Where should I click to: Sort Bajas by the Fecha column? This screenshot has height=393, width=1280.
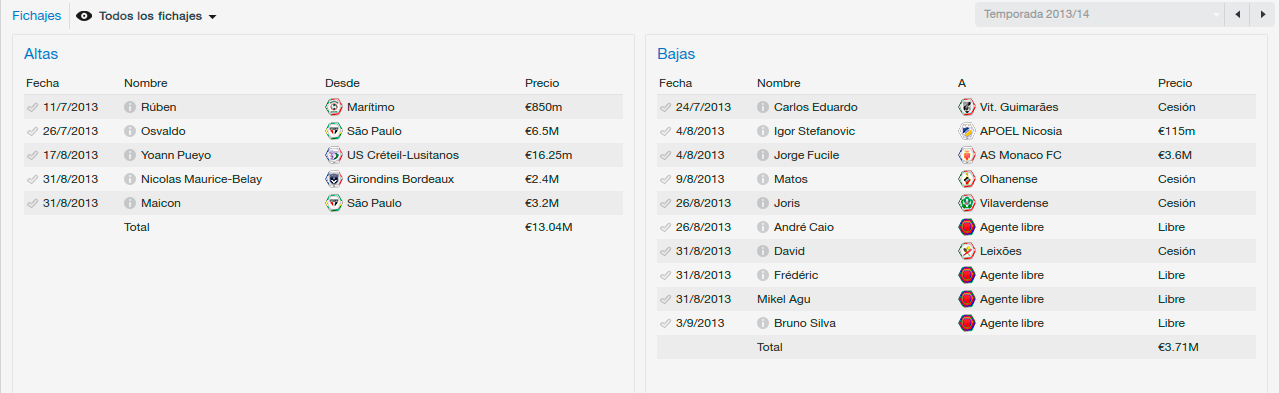676,83
